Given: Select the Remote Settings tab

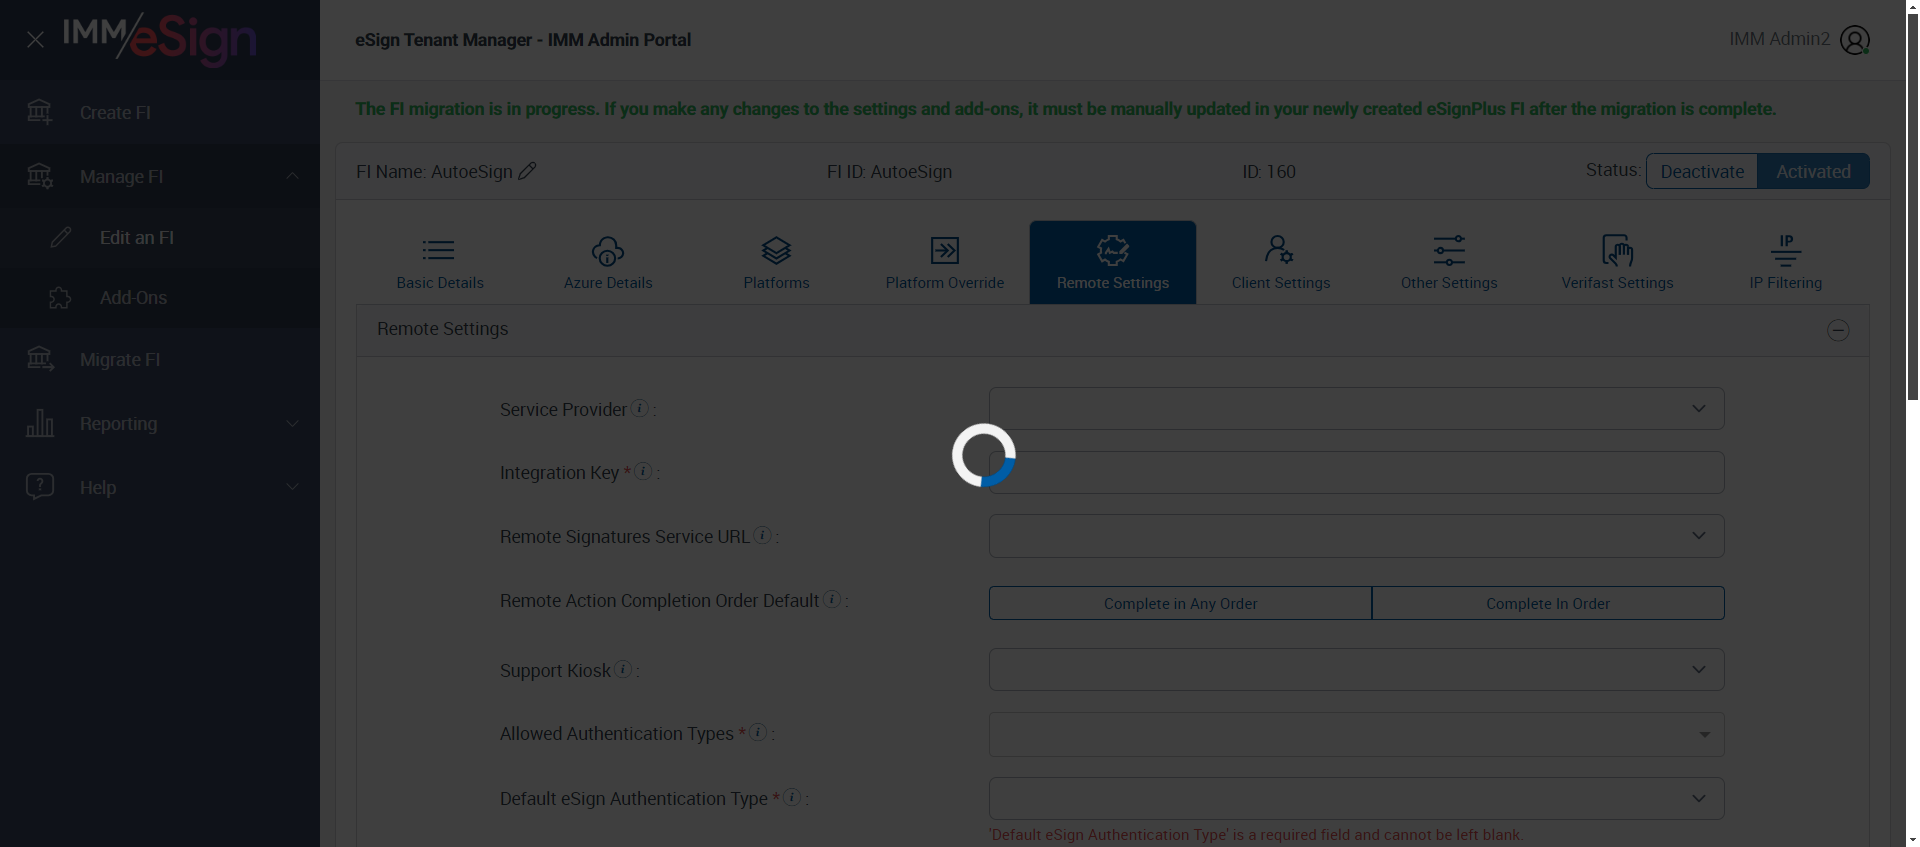Looking at the screenshot, I should [1113, 262].
